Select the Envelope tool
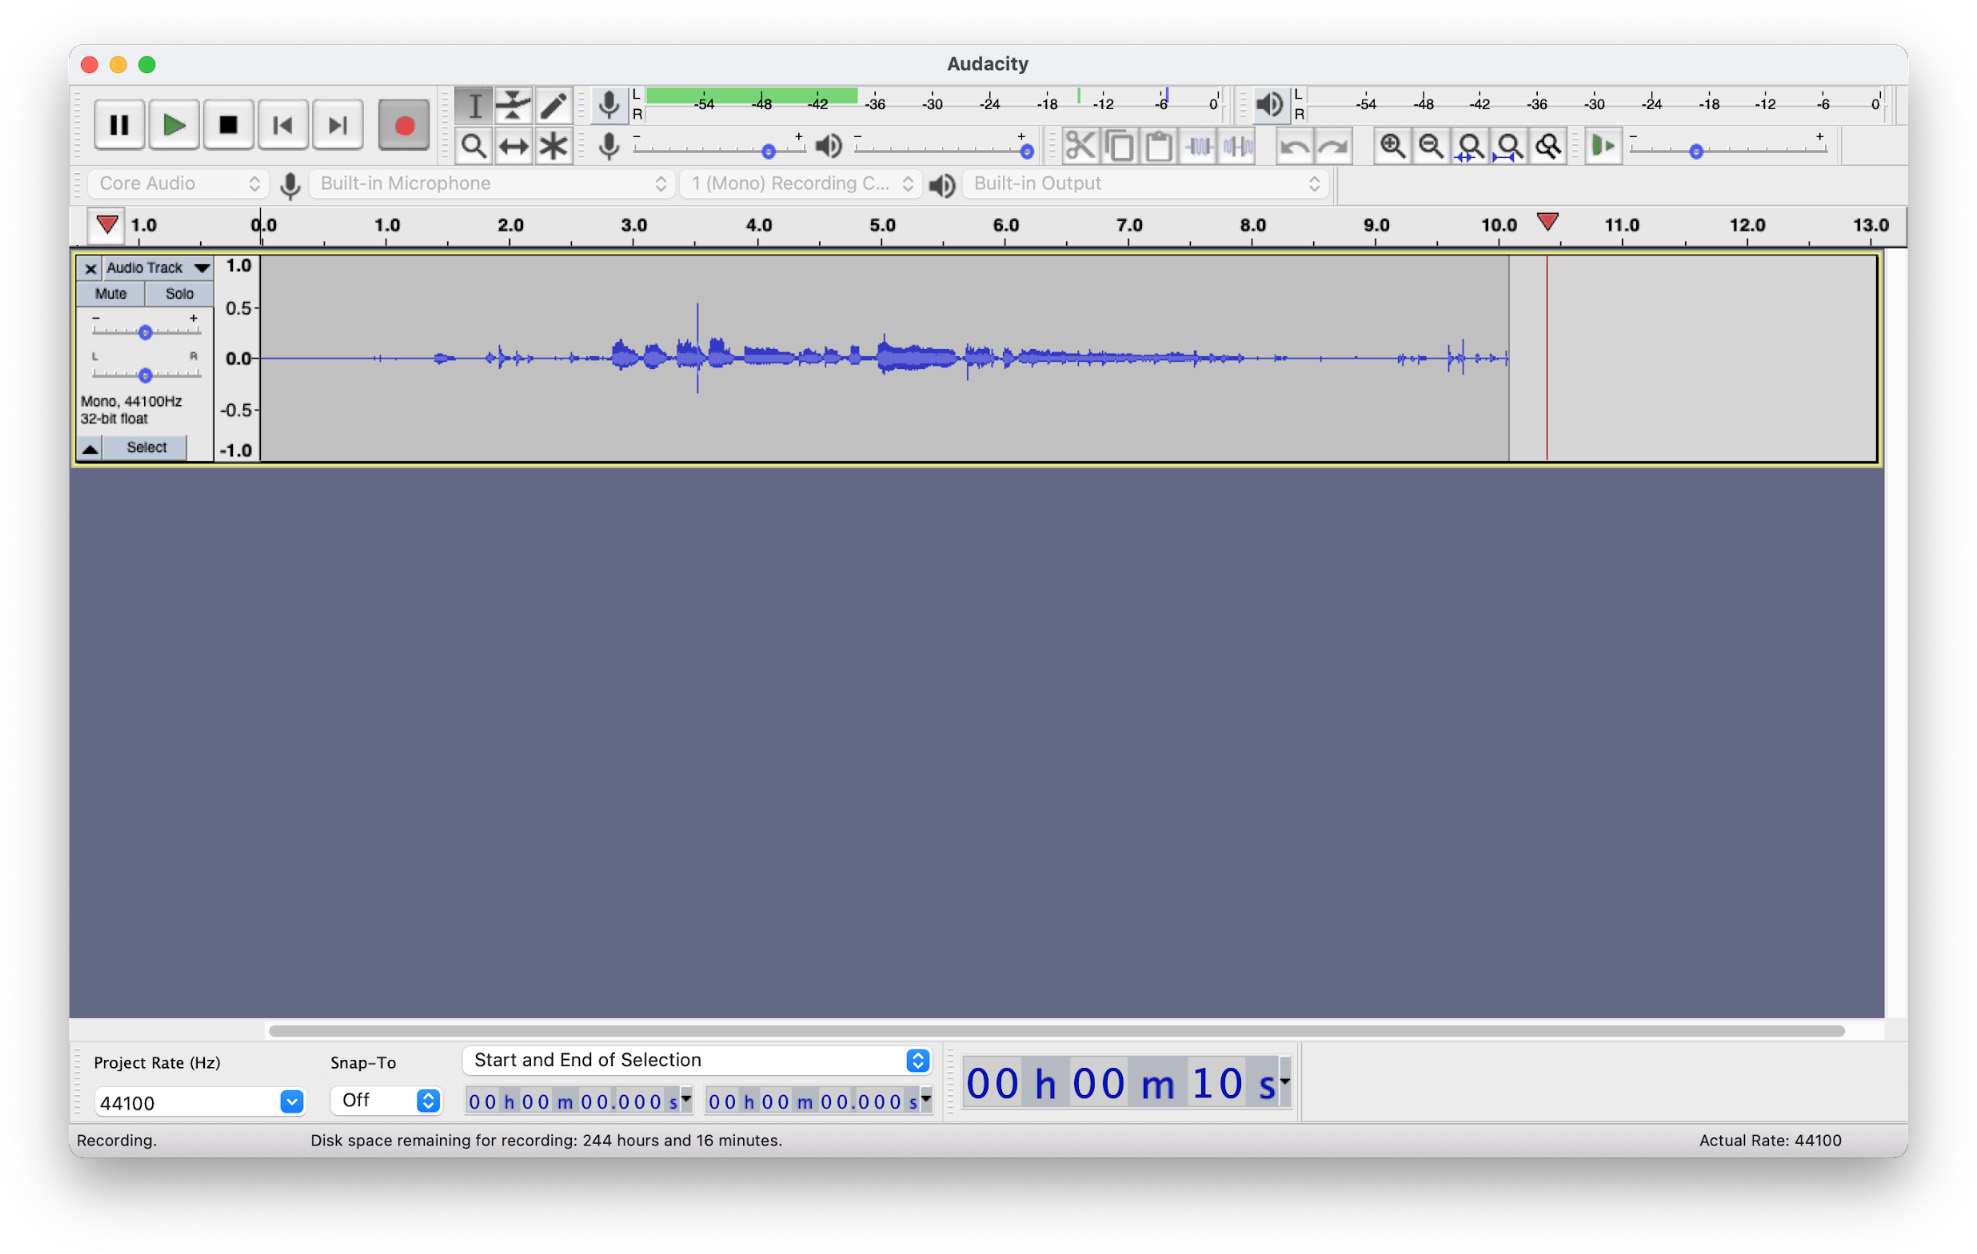The width and height of the screenshot is (1977, 1254). pos(513,105)
